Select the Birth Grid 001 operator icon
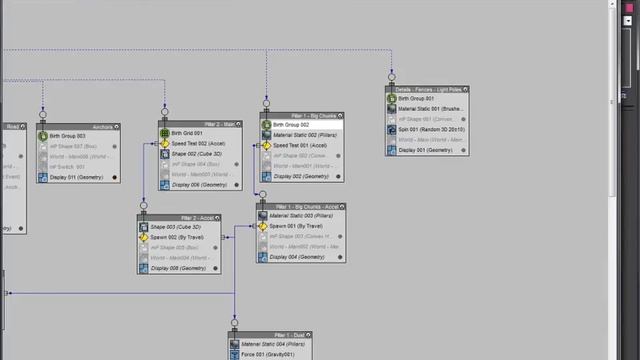The height and width of the screenshot is (360, 640). [x=164, y=133]
